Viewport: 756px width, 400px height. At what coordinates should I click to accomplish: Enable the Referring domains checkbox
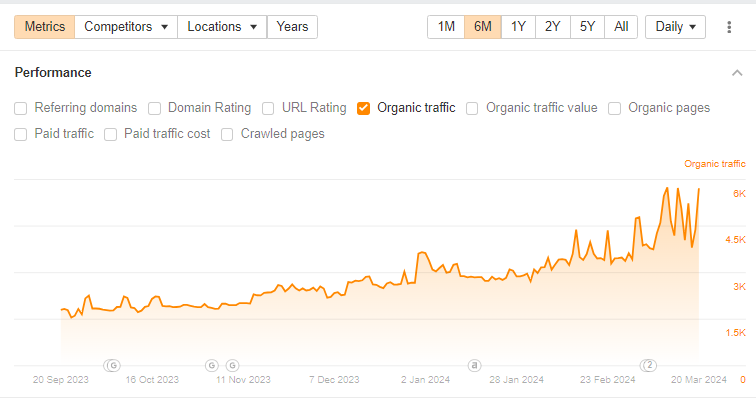[x=21, y=108]
